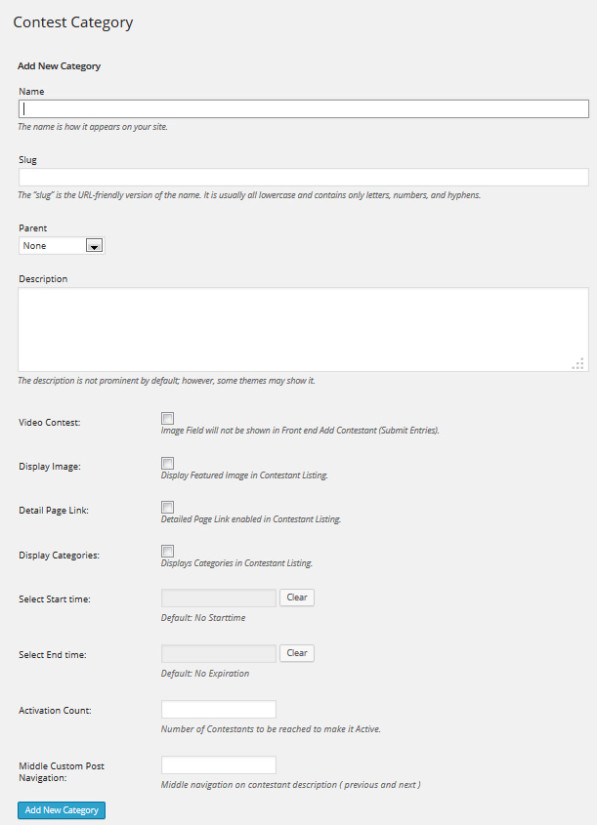This screenshot has height=825, width=597.
Task: Open the Parent dropdown arrow
Action: click(x=94, y=246)
